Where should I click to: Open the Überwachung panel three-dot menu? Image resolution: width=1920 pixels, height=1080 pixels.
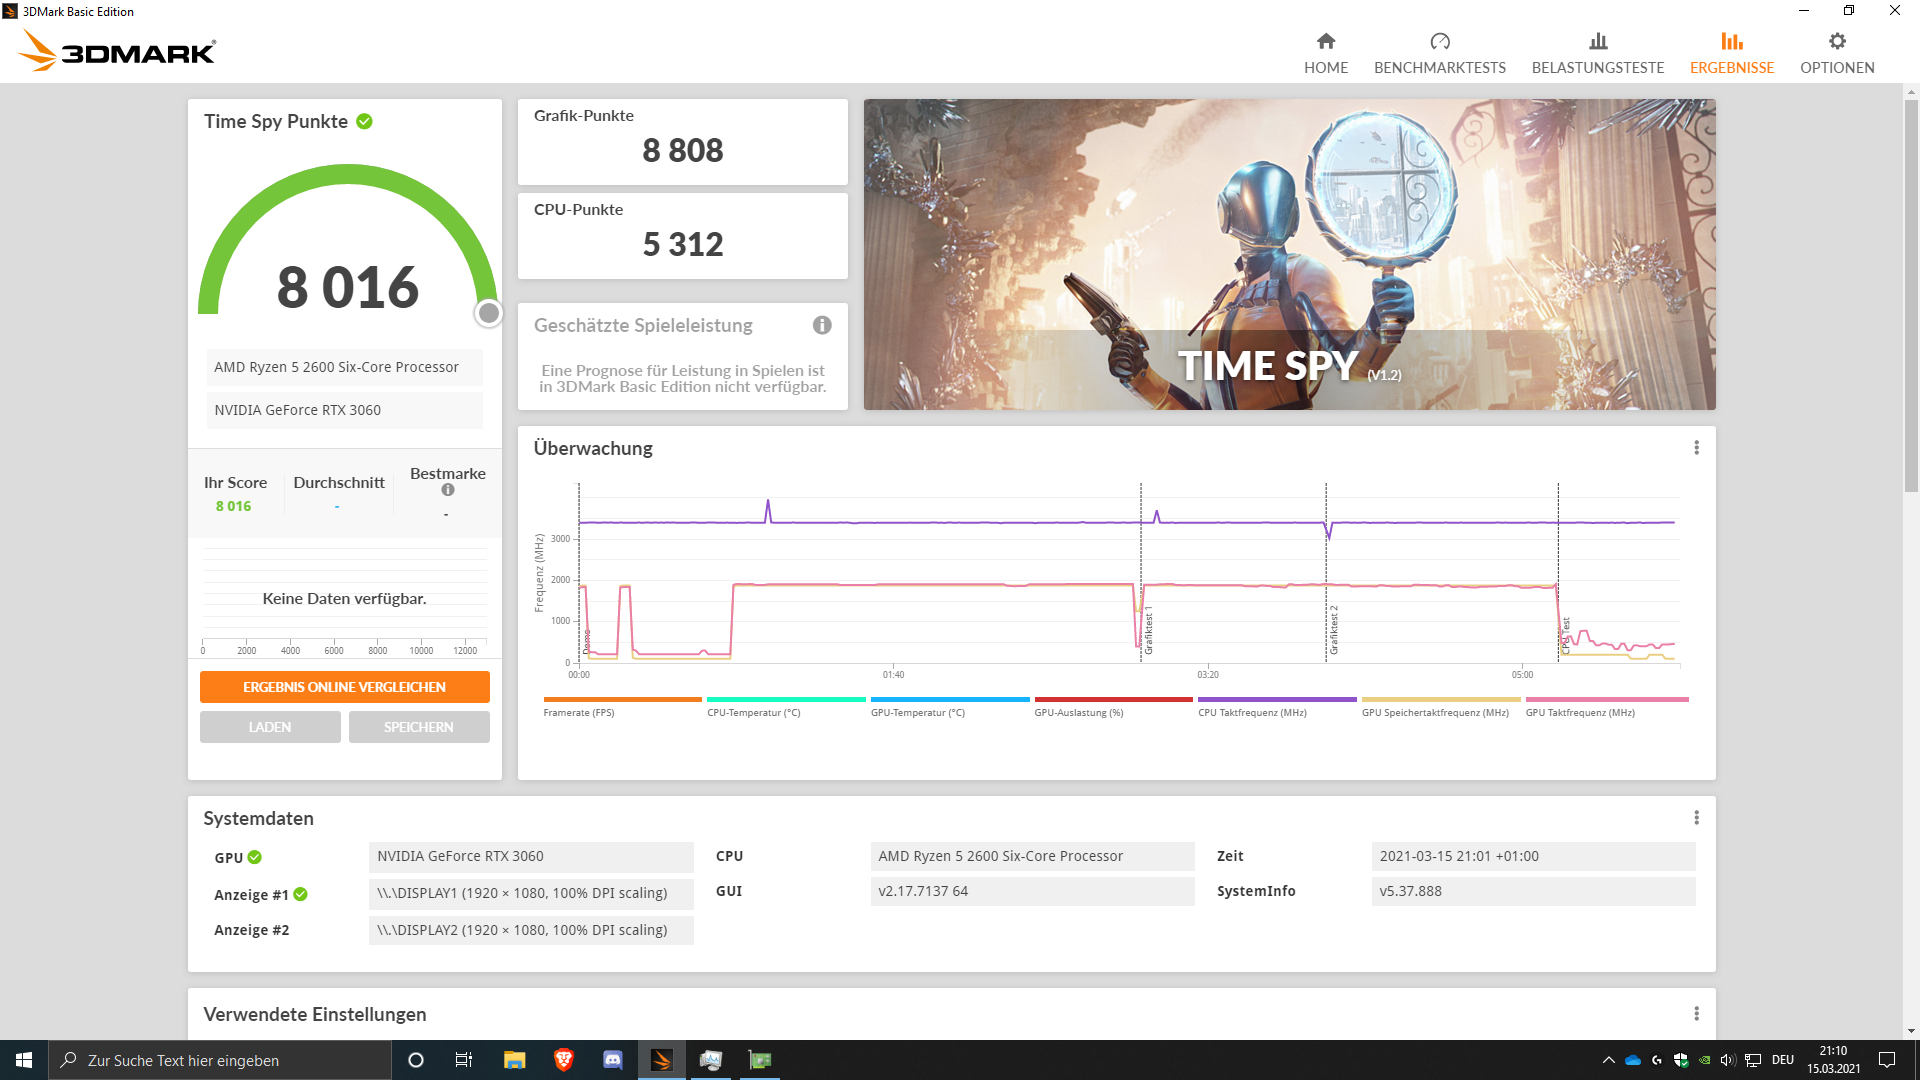pos(1696,448)
